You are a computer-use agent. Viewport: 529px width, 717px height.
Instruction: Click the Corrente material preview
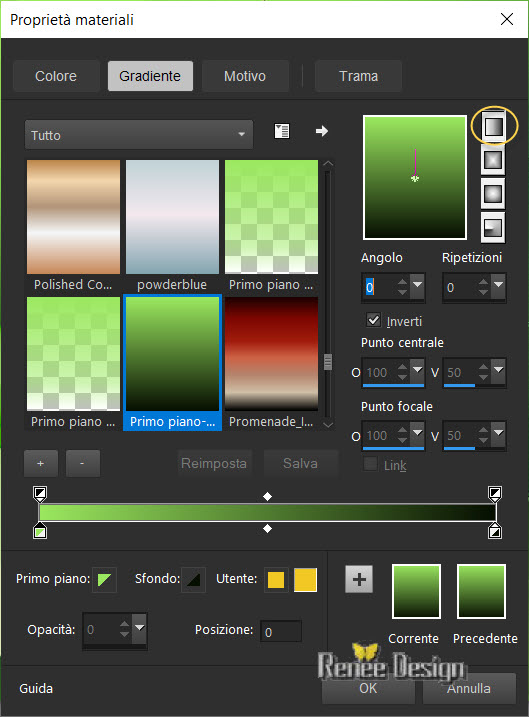417,591
